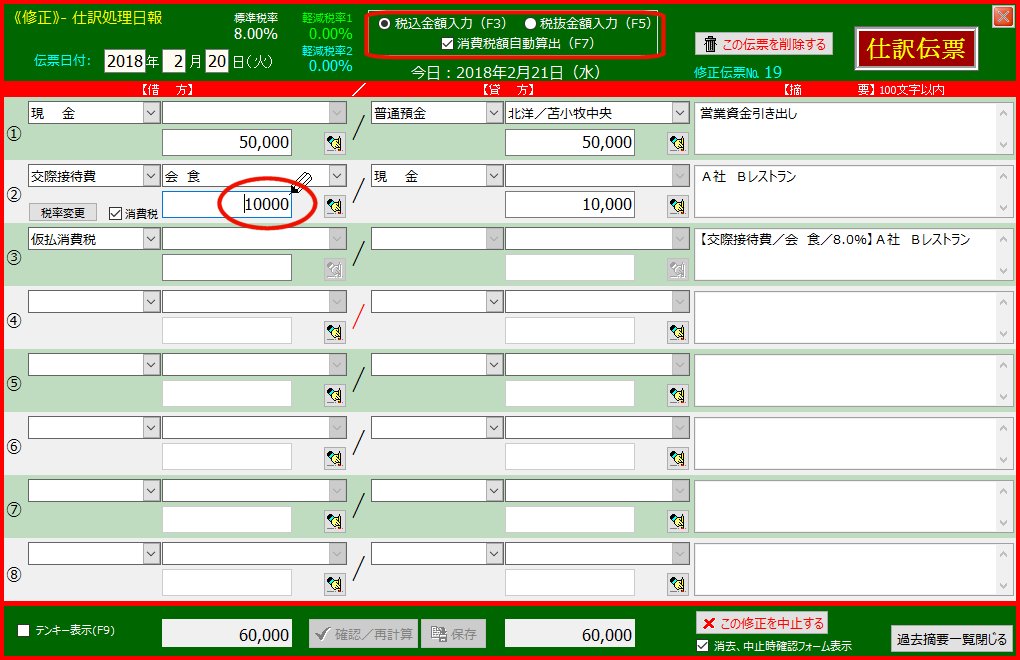Click the row 7 debit amount helper icon

pyautogui.click(x=334, y=520)
